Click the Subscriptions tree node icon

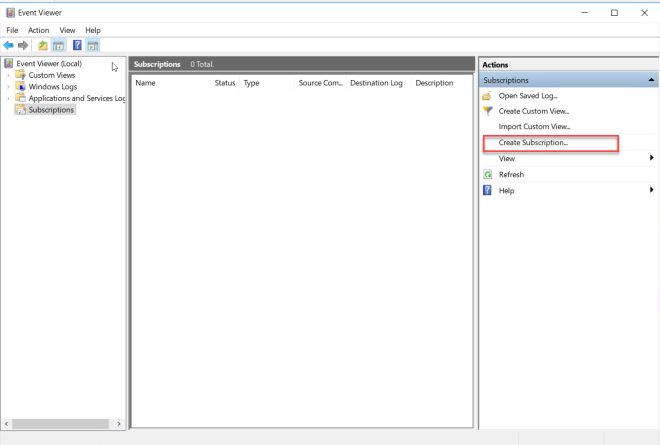(20, 109)
